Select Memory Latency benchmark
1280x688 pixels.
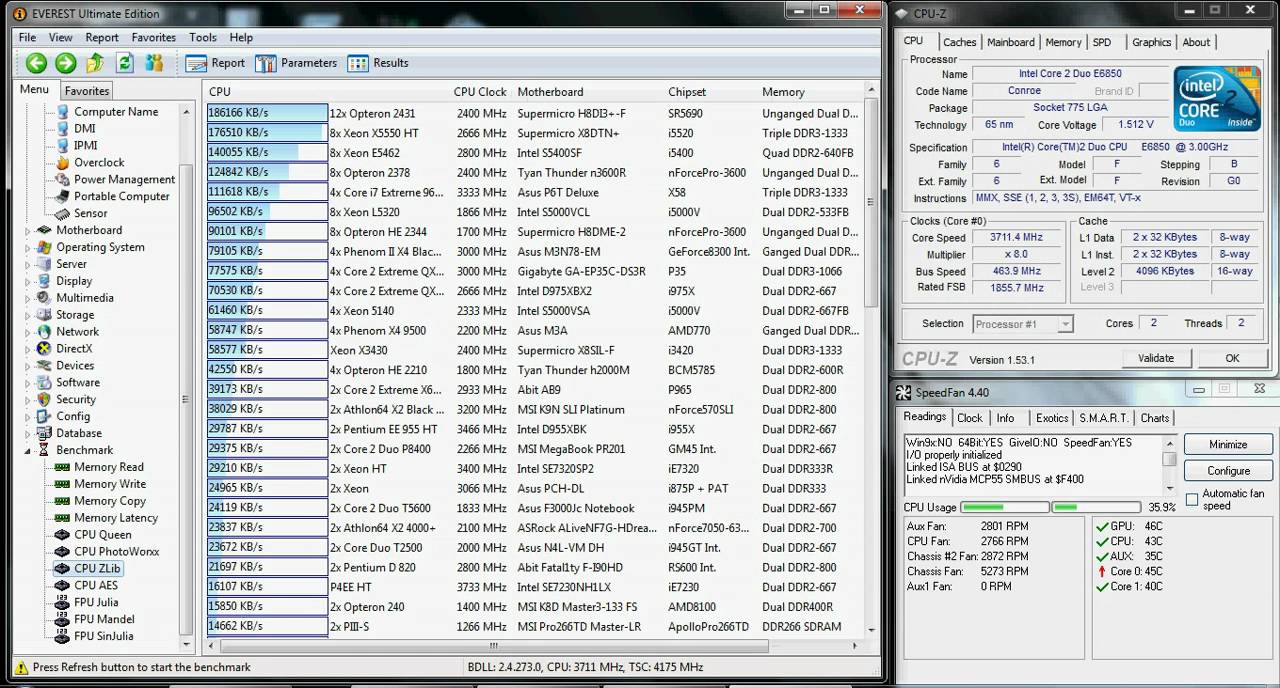click(116, 518)
